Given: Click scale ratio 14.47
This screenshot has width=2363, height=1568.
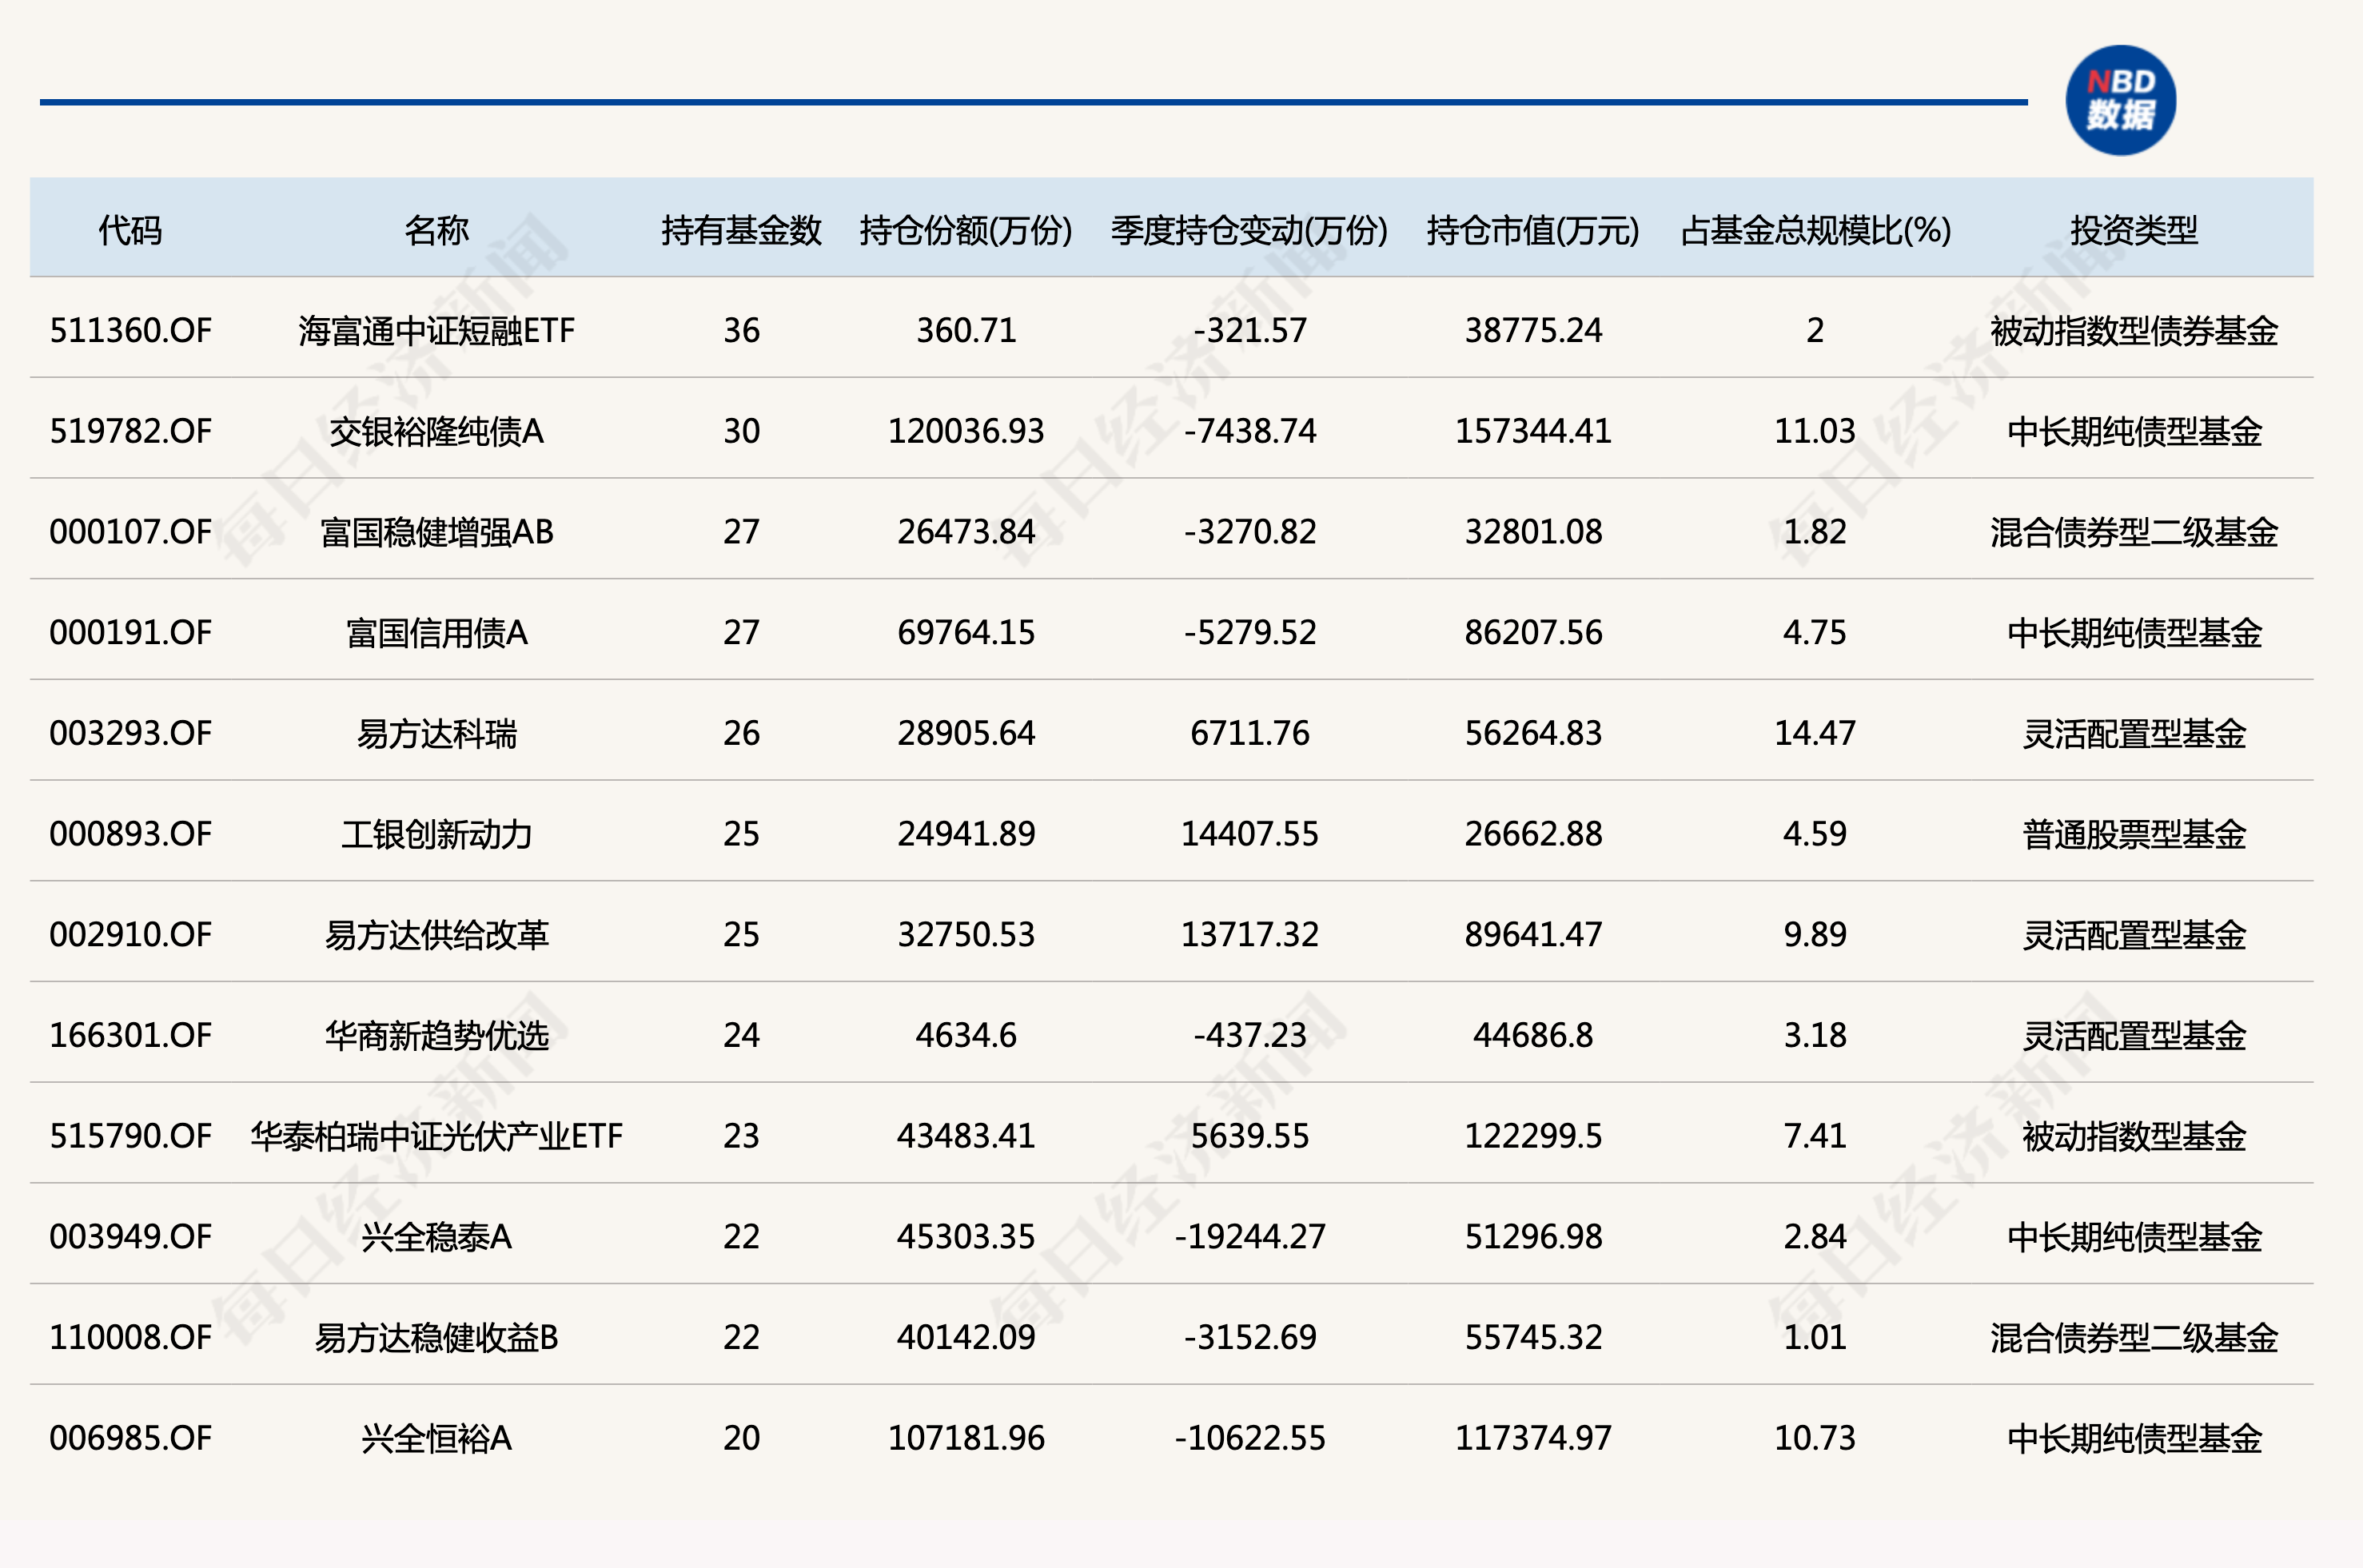Looking at the screenshot, I should (x=1815, y=733).
